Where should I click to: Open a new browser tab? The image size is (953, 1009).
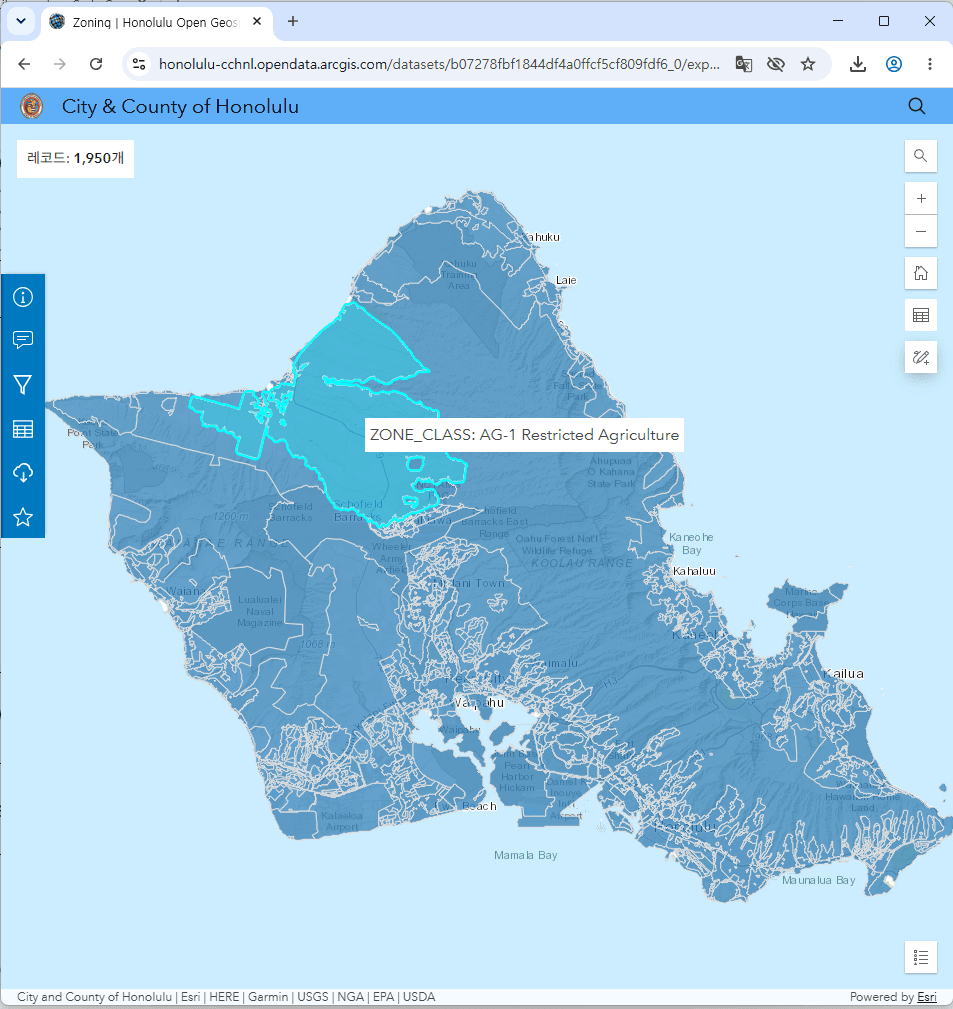(x=293, y=21)
